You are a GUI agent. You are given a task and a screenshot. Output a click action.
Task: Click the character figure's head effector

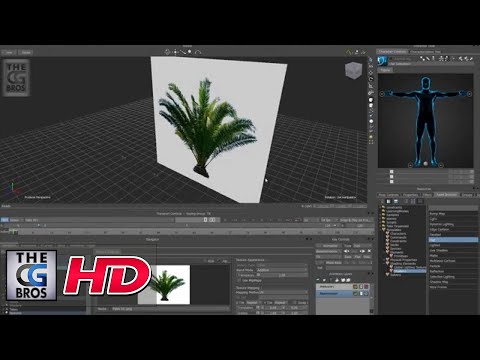tap(425, 83)
